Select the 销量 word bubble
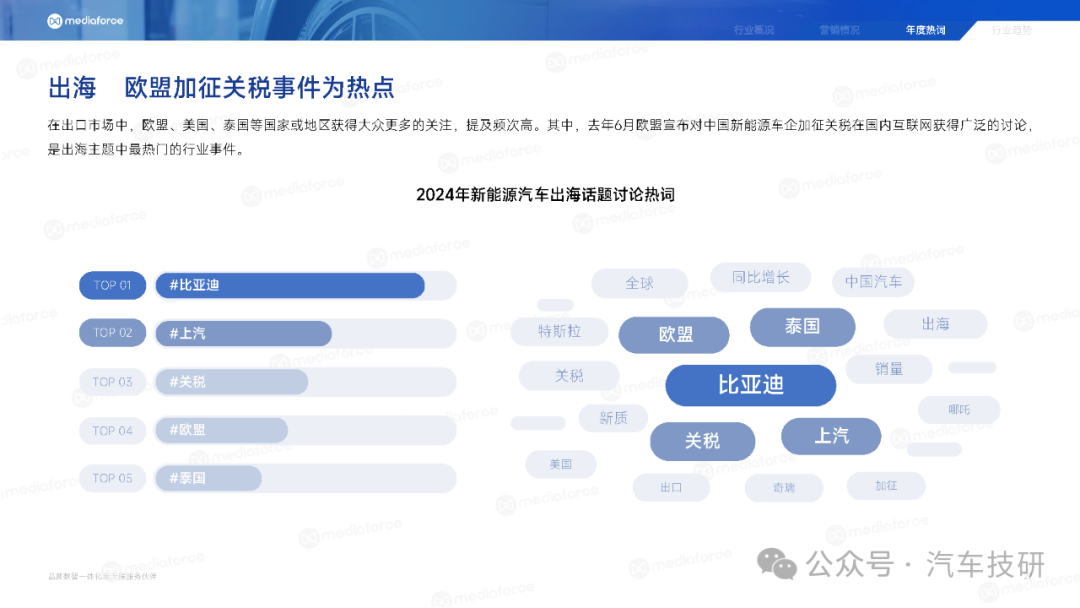 click(x=889, y=369)
